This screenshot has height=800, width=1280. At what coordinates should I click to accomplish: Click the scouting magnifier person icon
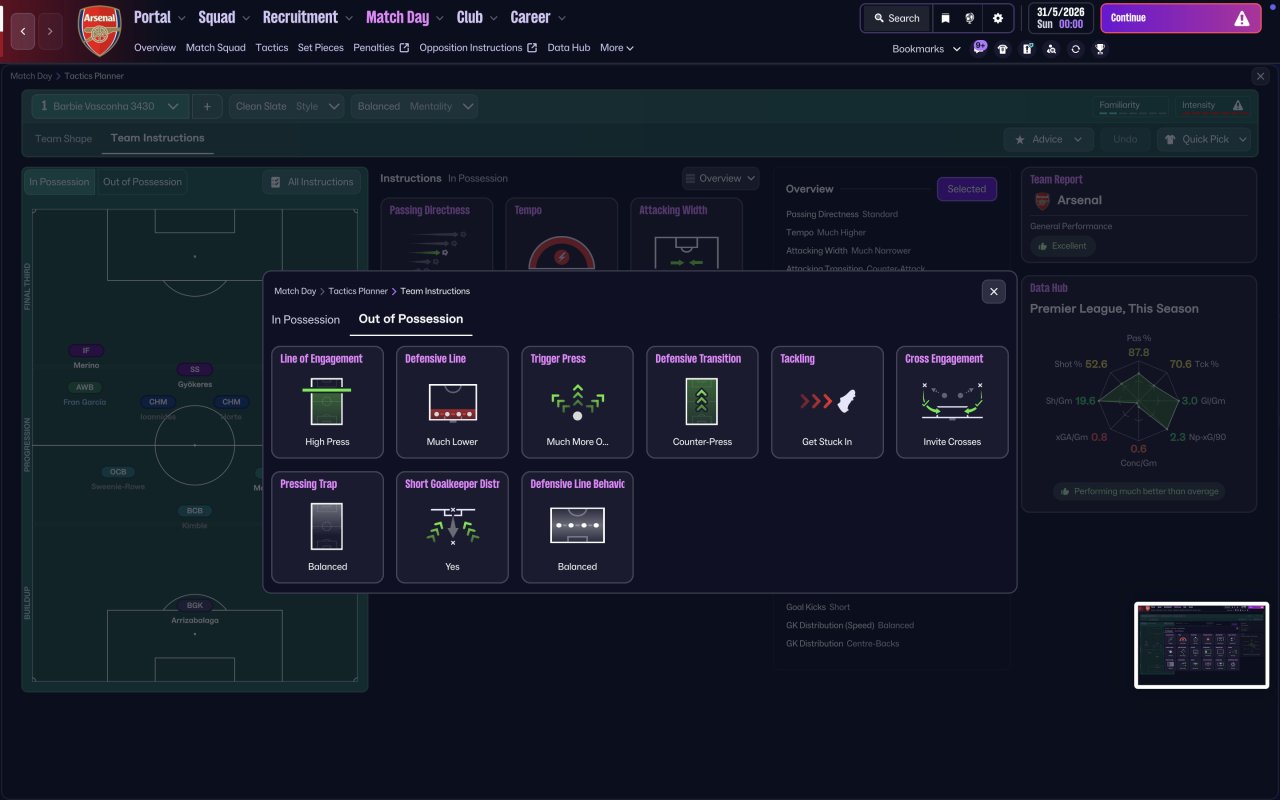click(x=1051, y=49)
